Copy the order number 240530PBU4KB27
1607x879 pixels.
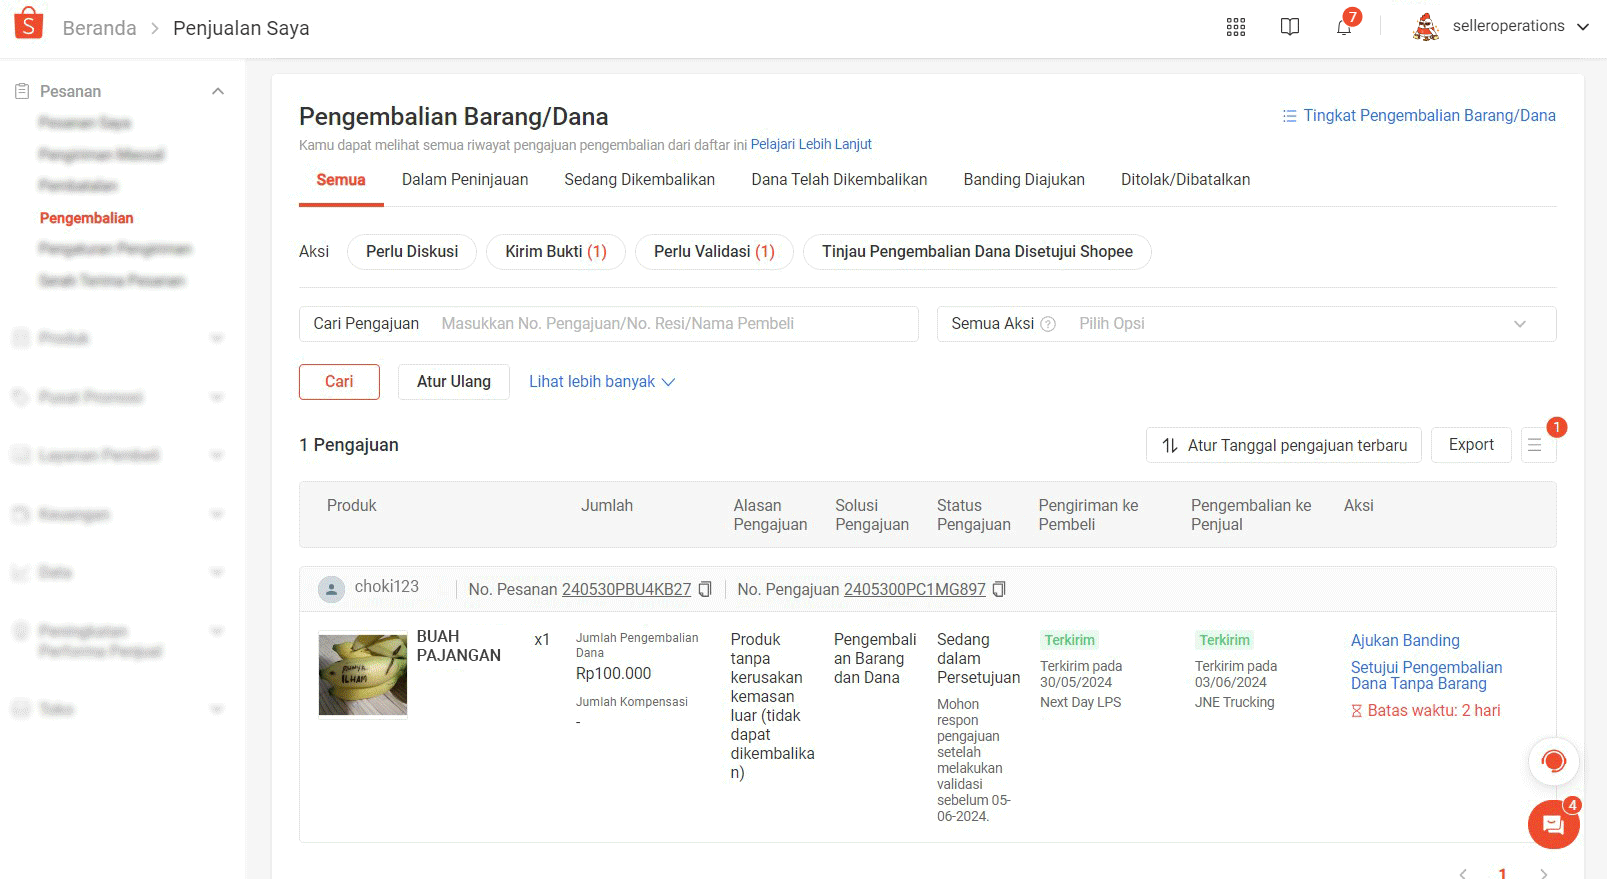pos(705,590)
